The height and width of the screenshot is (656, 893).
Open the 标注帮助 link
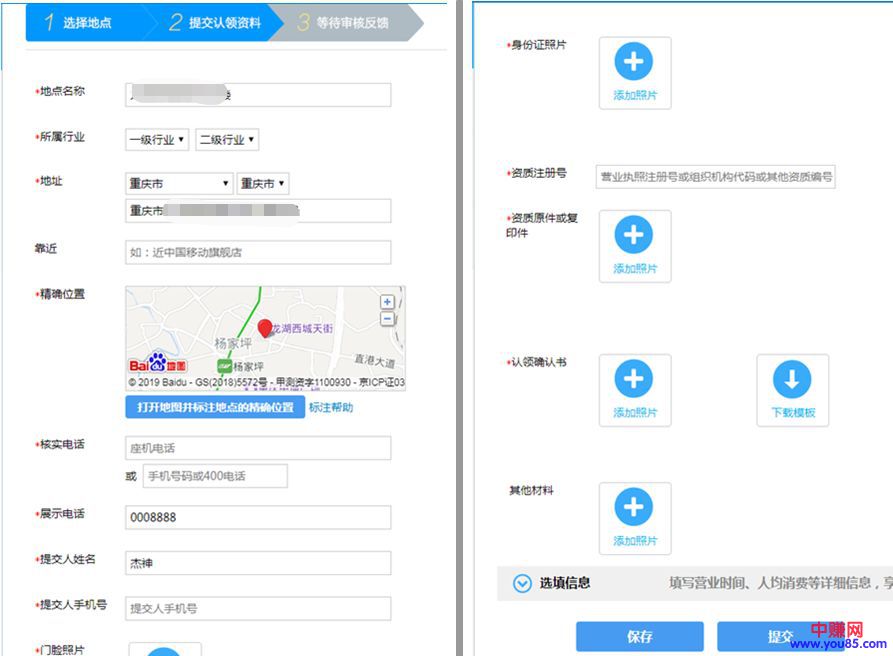pyautogui.click(x=331, y=407)
